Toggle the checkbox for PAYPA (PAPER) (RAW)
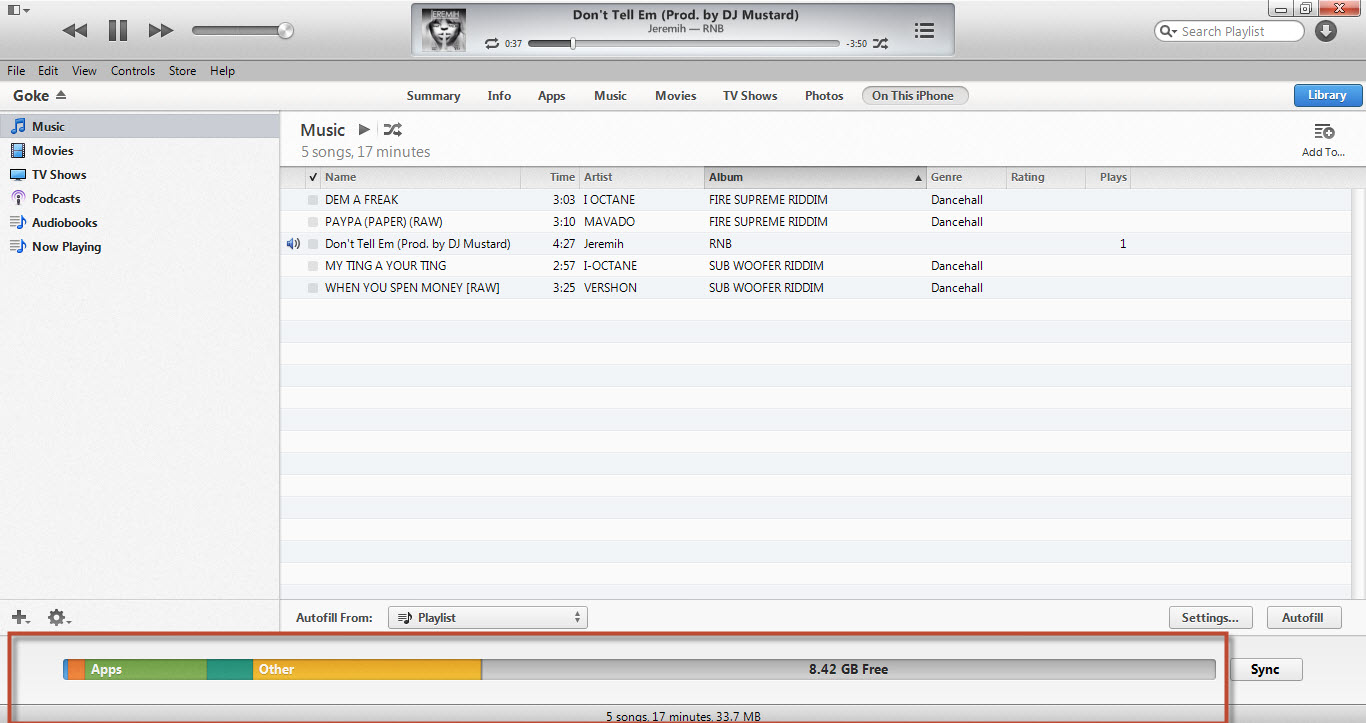The width and height of the screenshot is (1366, 723). pyautogui.click(x=313, y=222)
